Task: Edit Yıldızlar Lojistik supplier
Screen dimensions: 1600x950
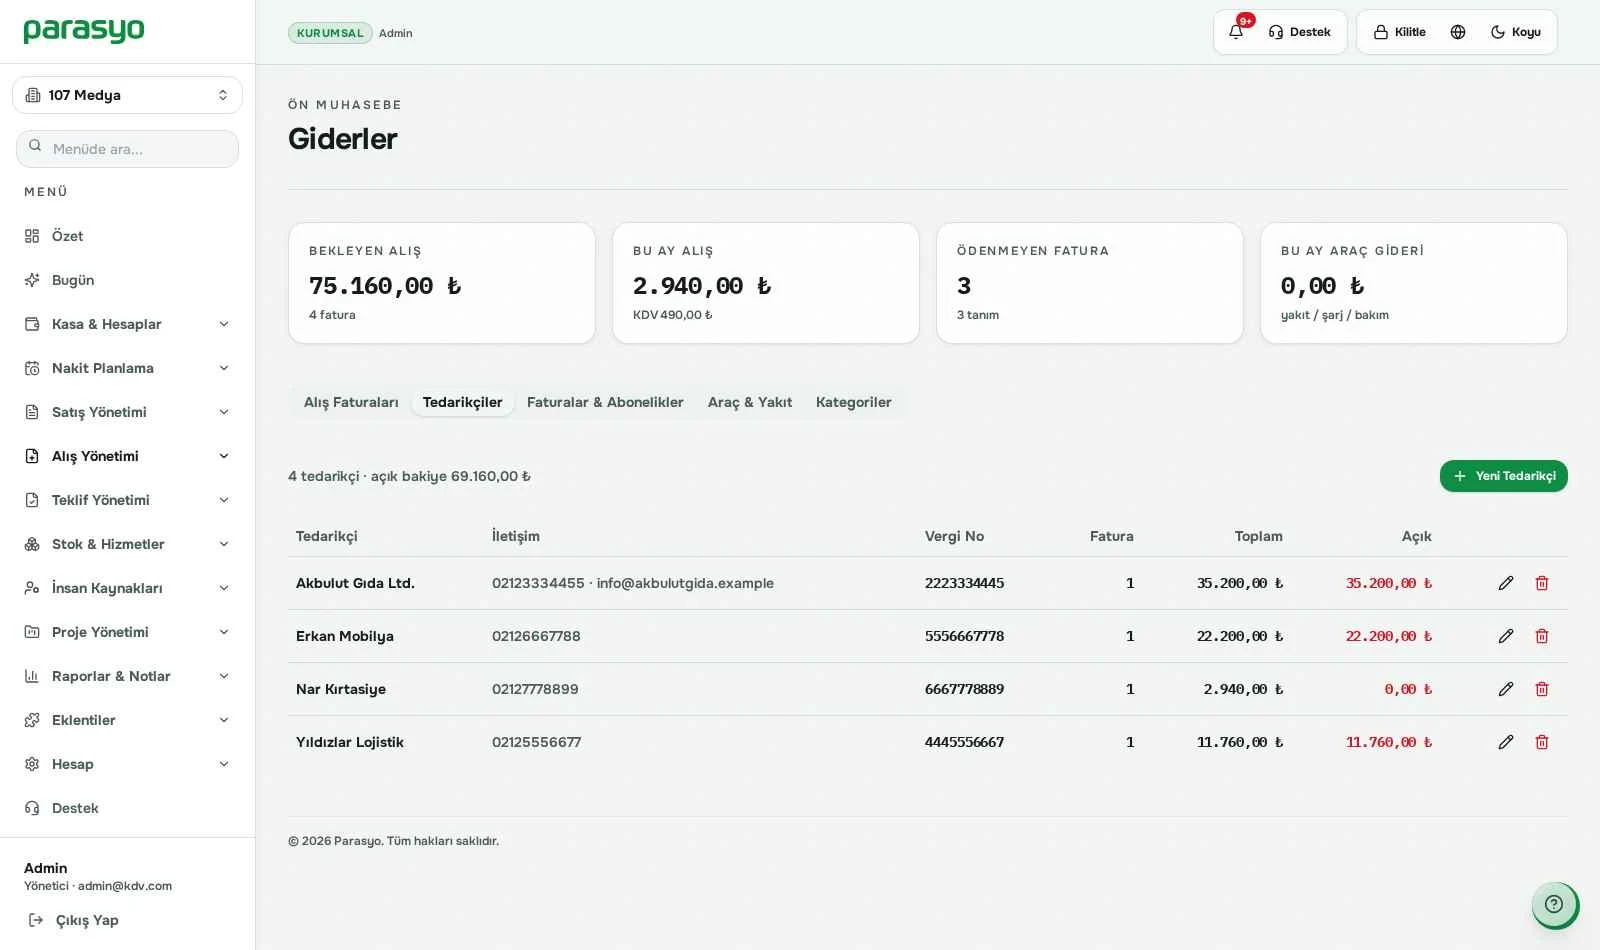Action: [1506, 742]
